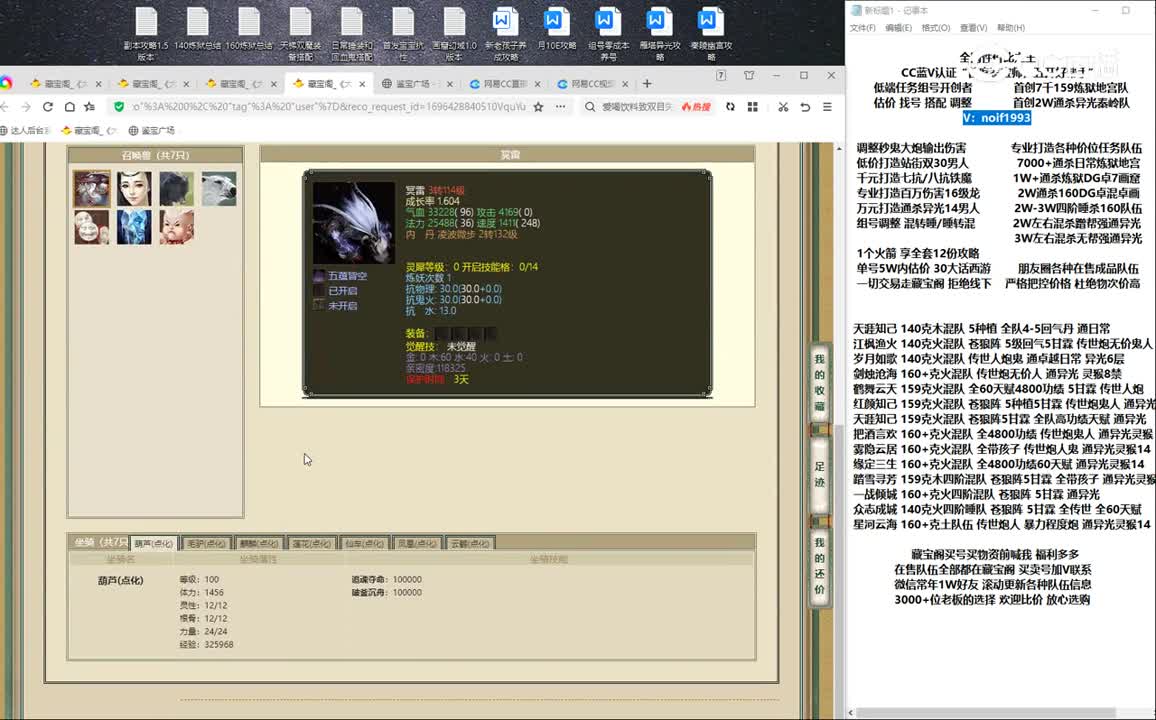Open the 足迹 side button
1156x720 pixels.
click(x=819, y=474)
